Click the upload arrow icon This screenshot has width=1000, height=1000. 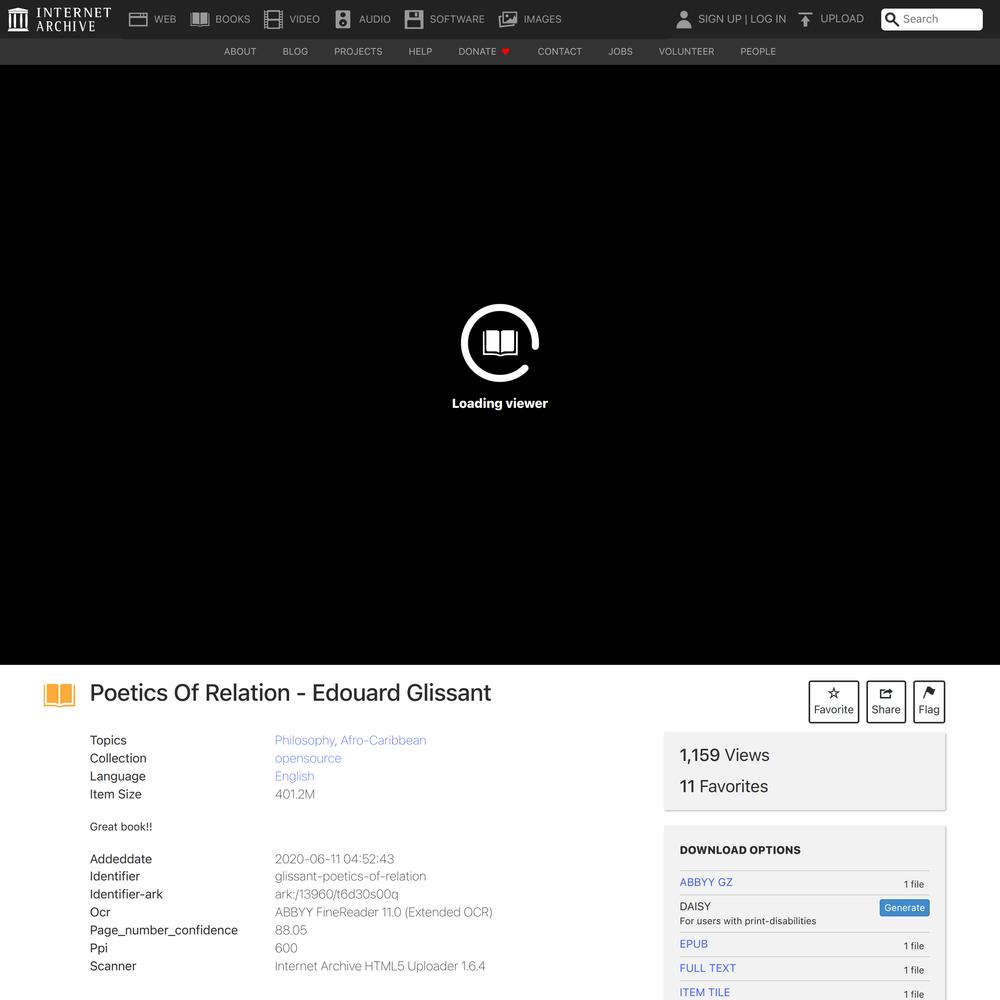coord(805,19)
